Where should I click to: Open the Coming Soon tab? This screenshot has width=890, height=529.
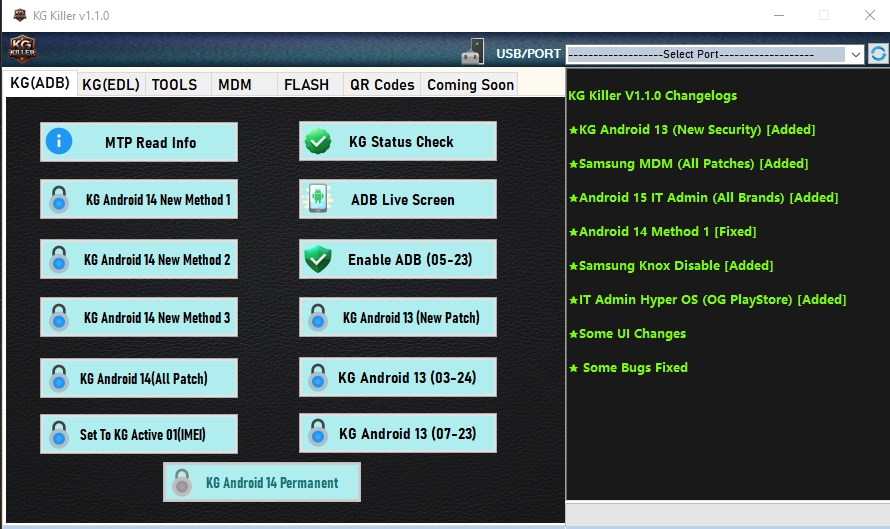(471, 85)
